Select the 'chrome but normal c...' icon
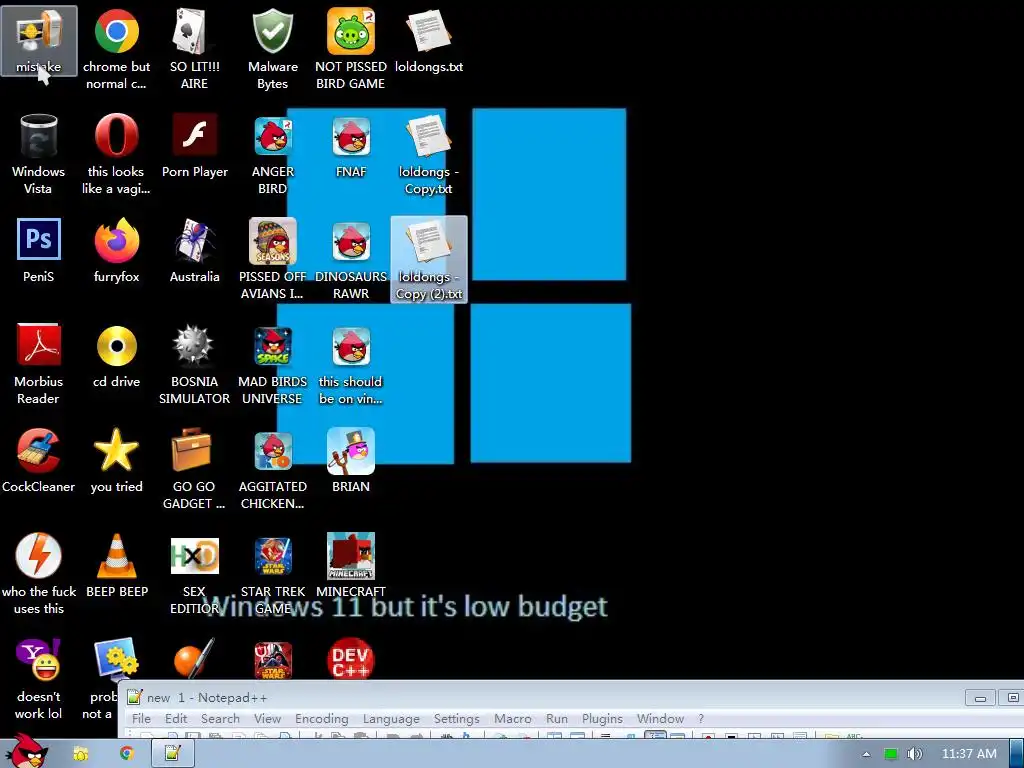Viewport: 1024px width, 768px height. (116, 49)
